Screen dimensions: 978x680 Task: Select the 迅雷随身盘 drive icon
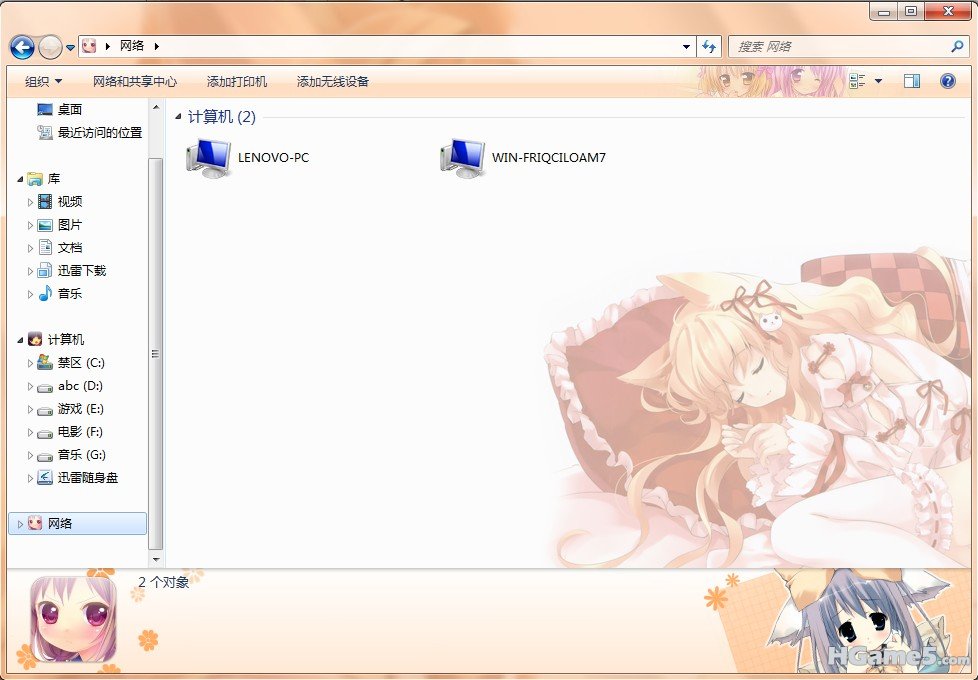[45, 478]
